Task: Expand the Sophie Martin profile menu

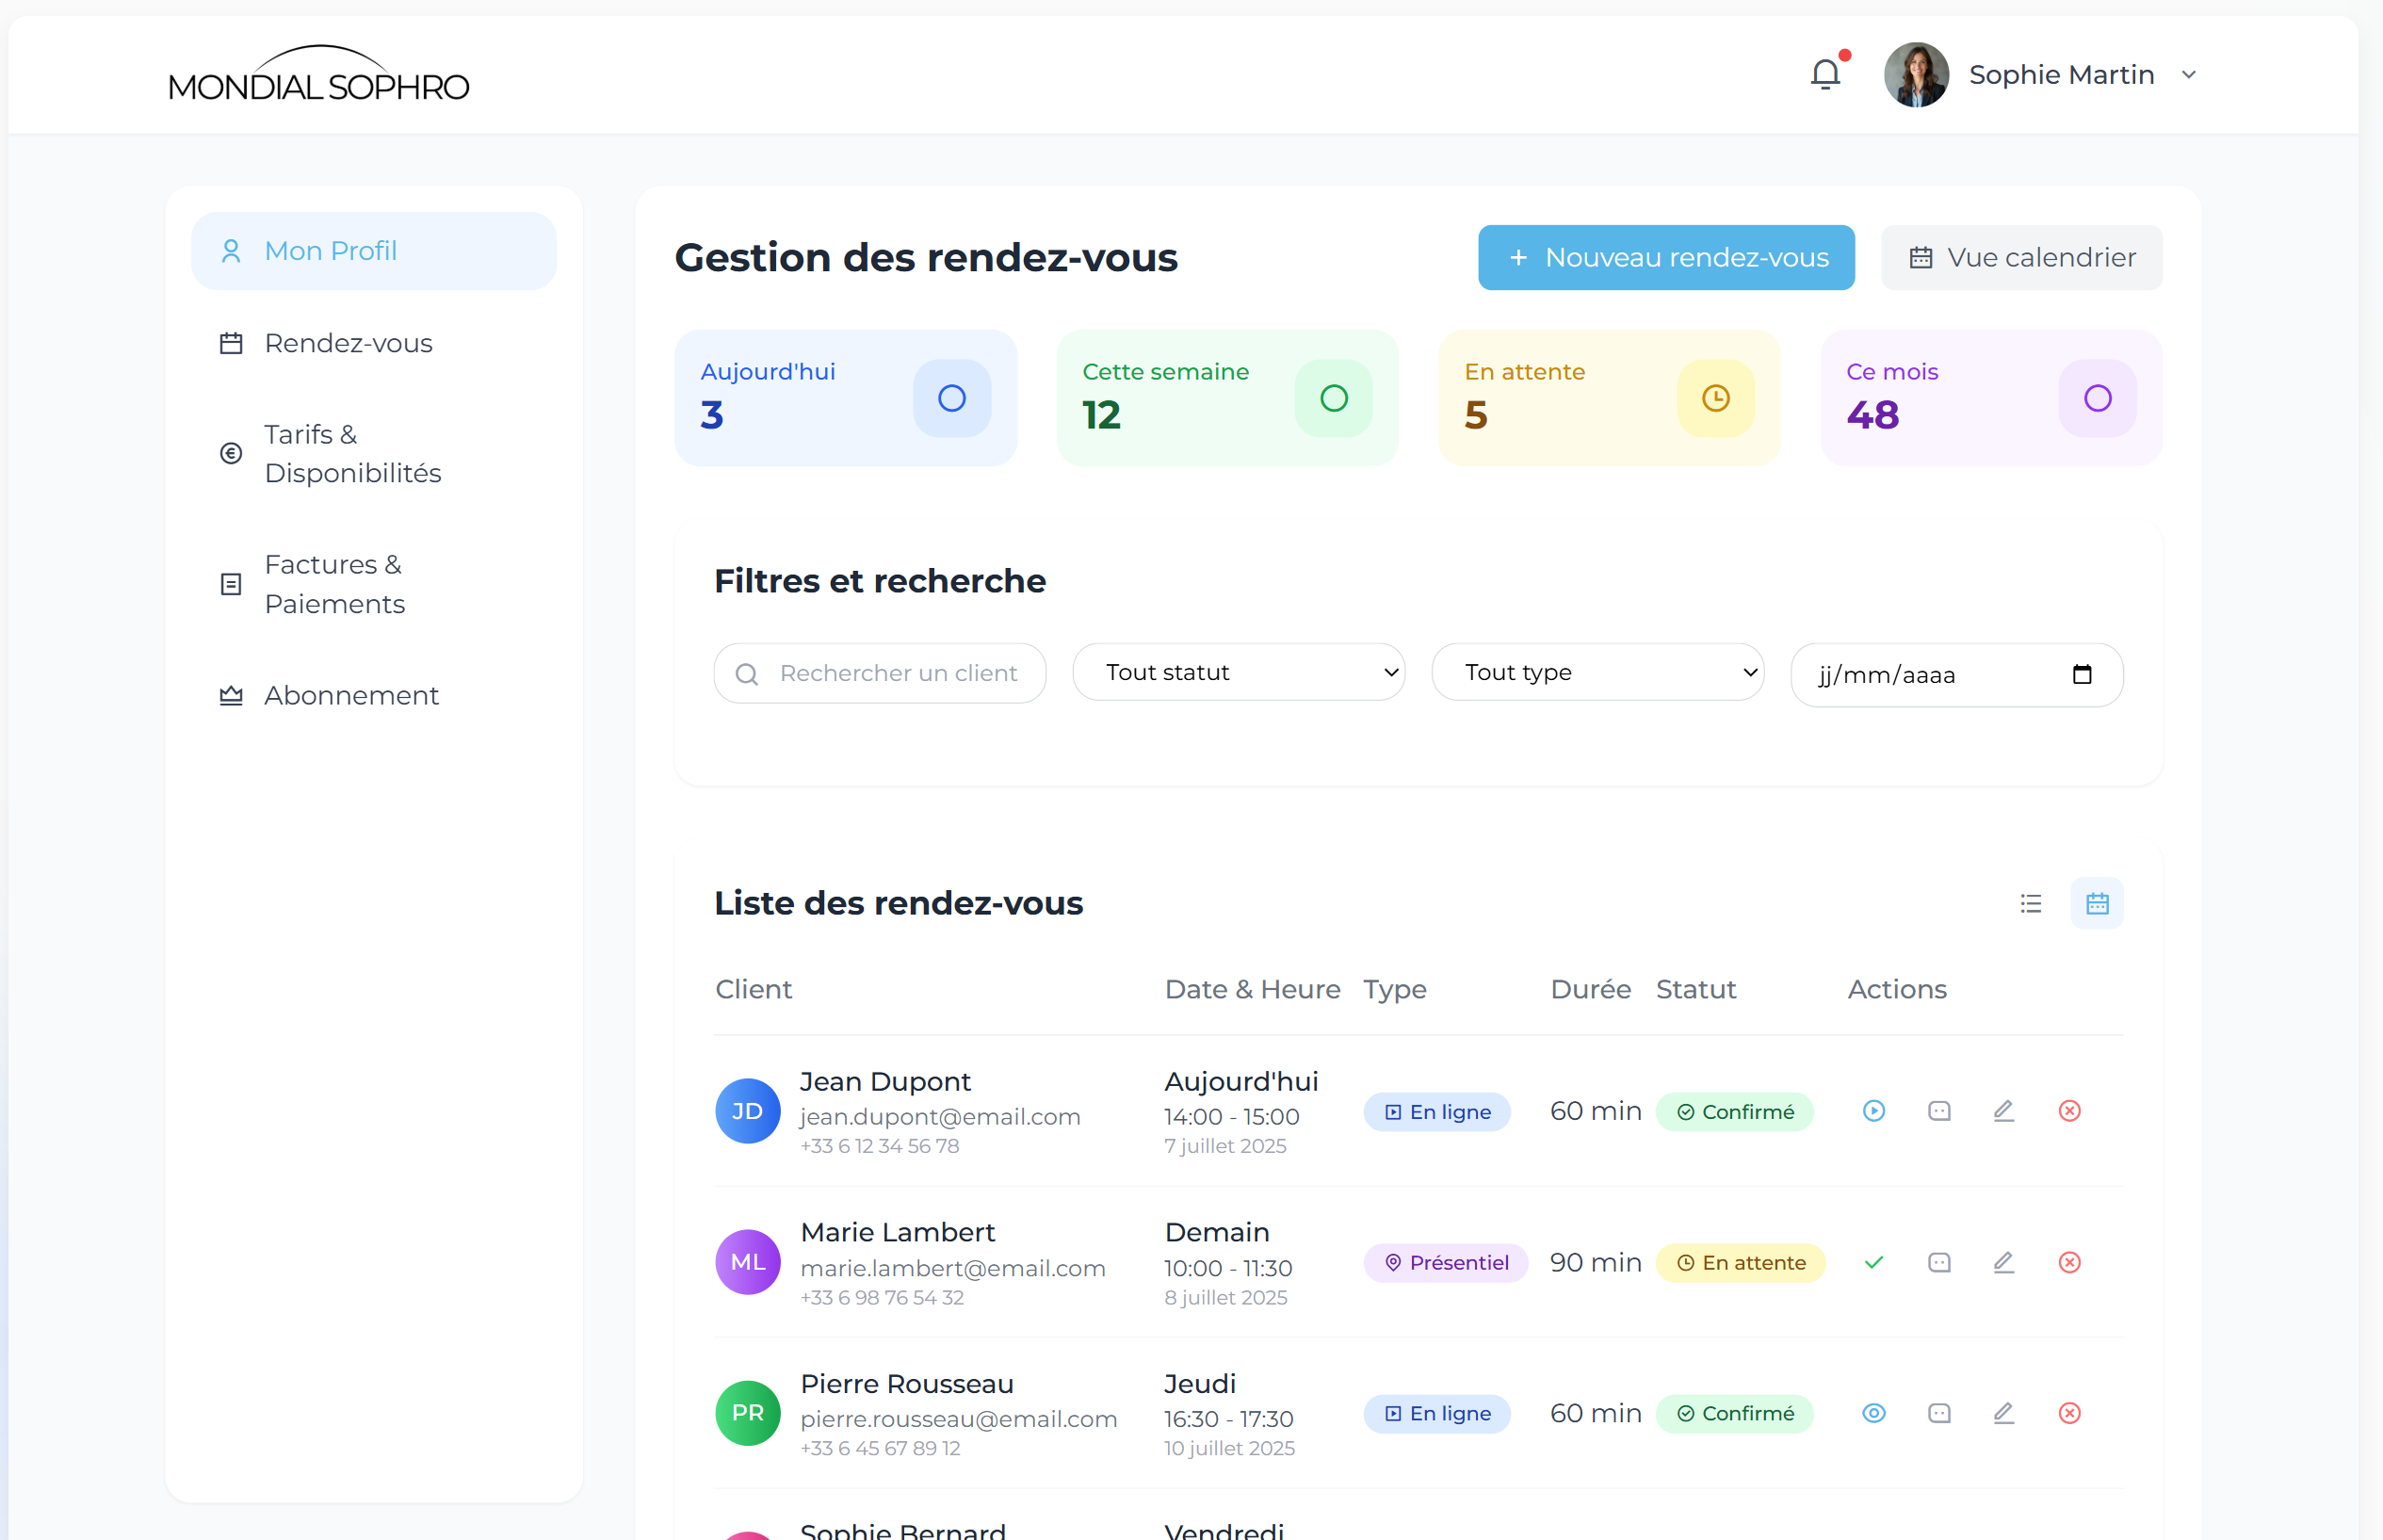Action: (x=2189, y=74)
